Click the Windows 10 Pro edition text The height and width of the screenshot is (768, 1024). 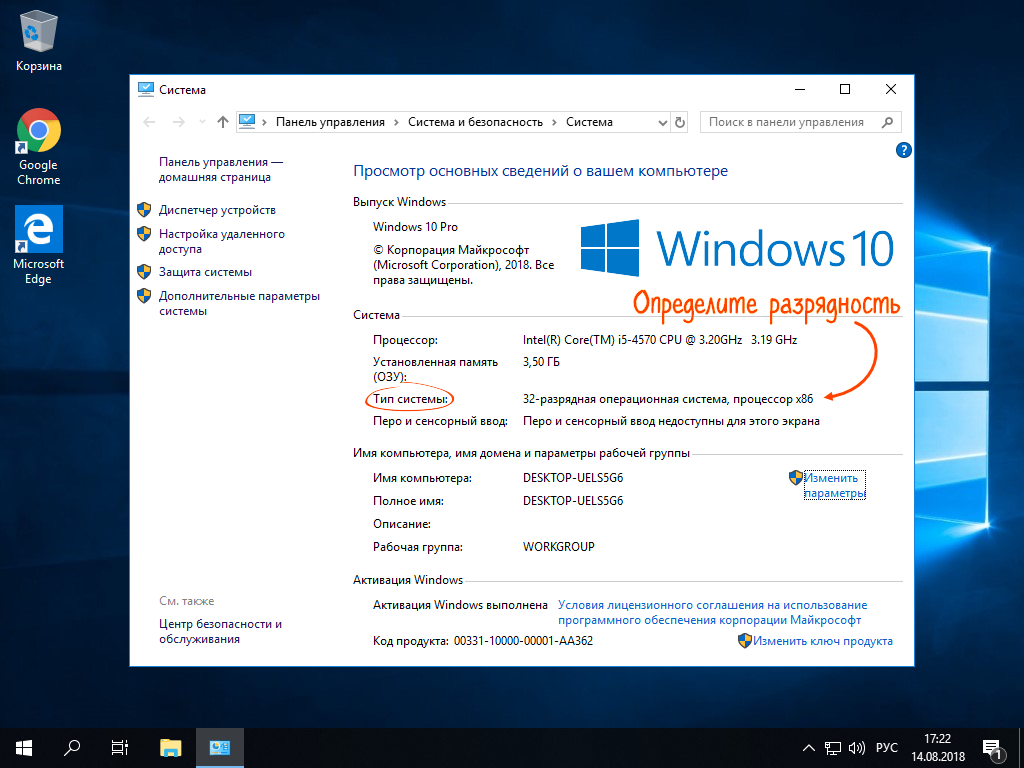[x=415, y=227]
